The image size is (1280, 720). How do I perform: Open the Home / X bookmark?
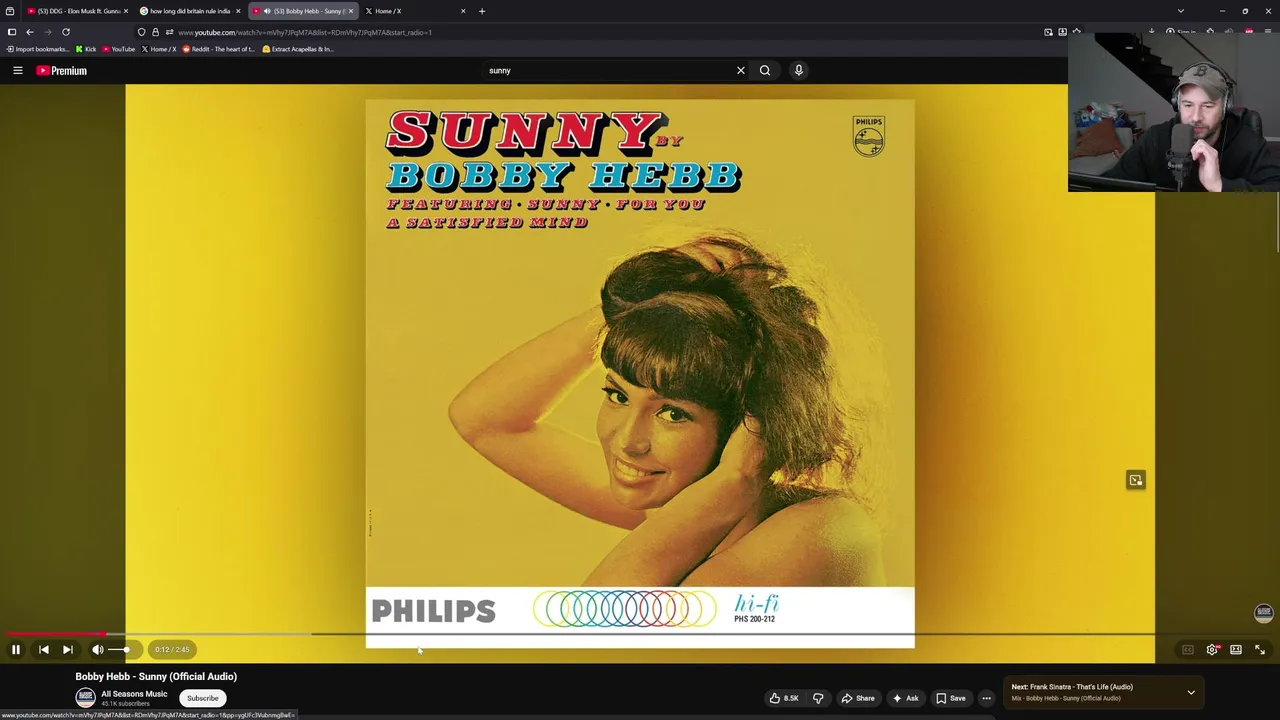coord(159,49)
